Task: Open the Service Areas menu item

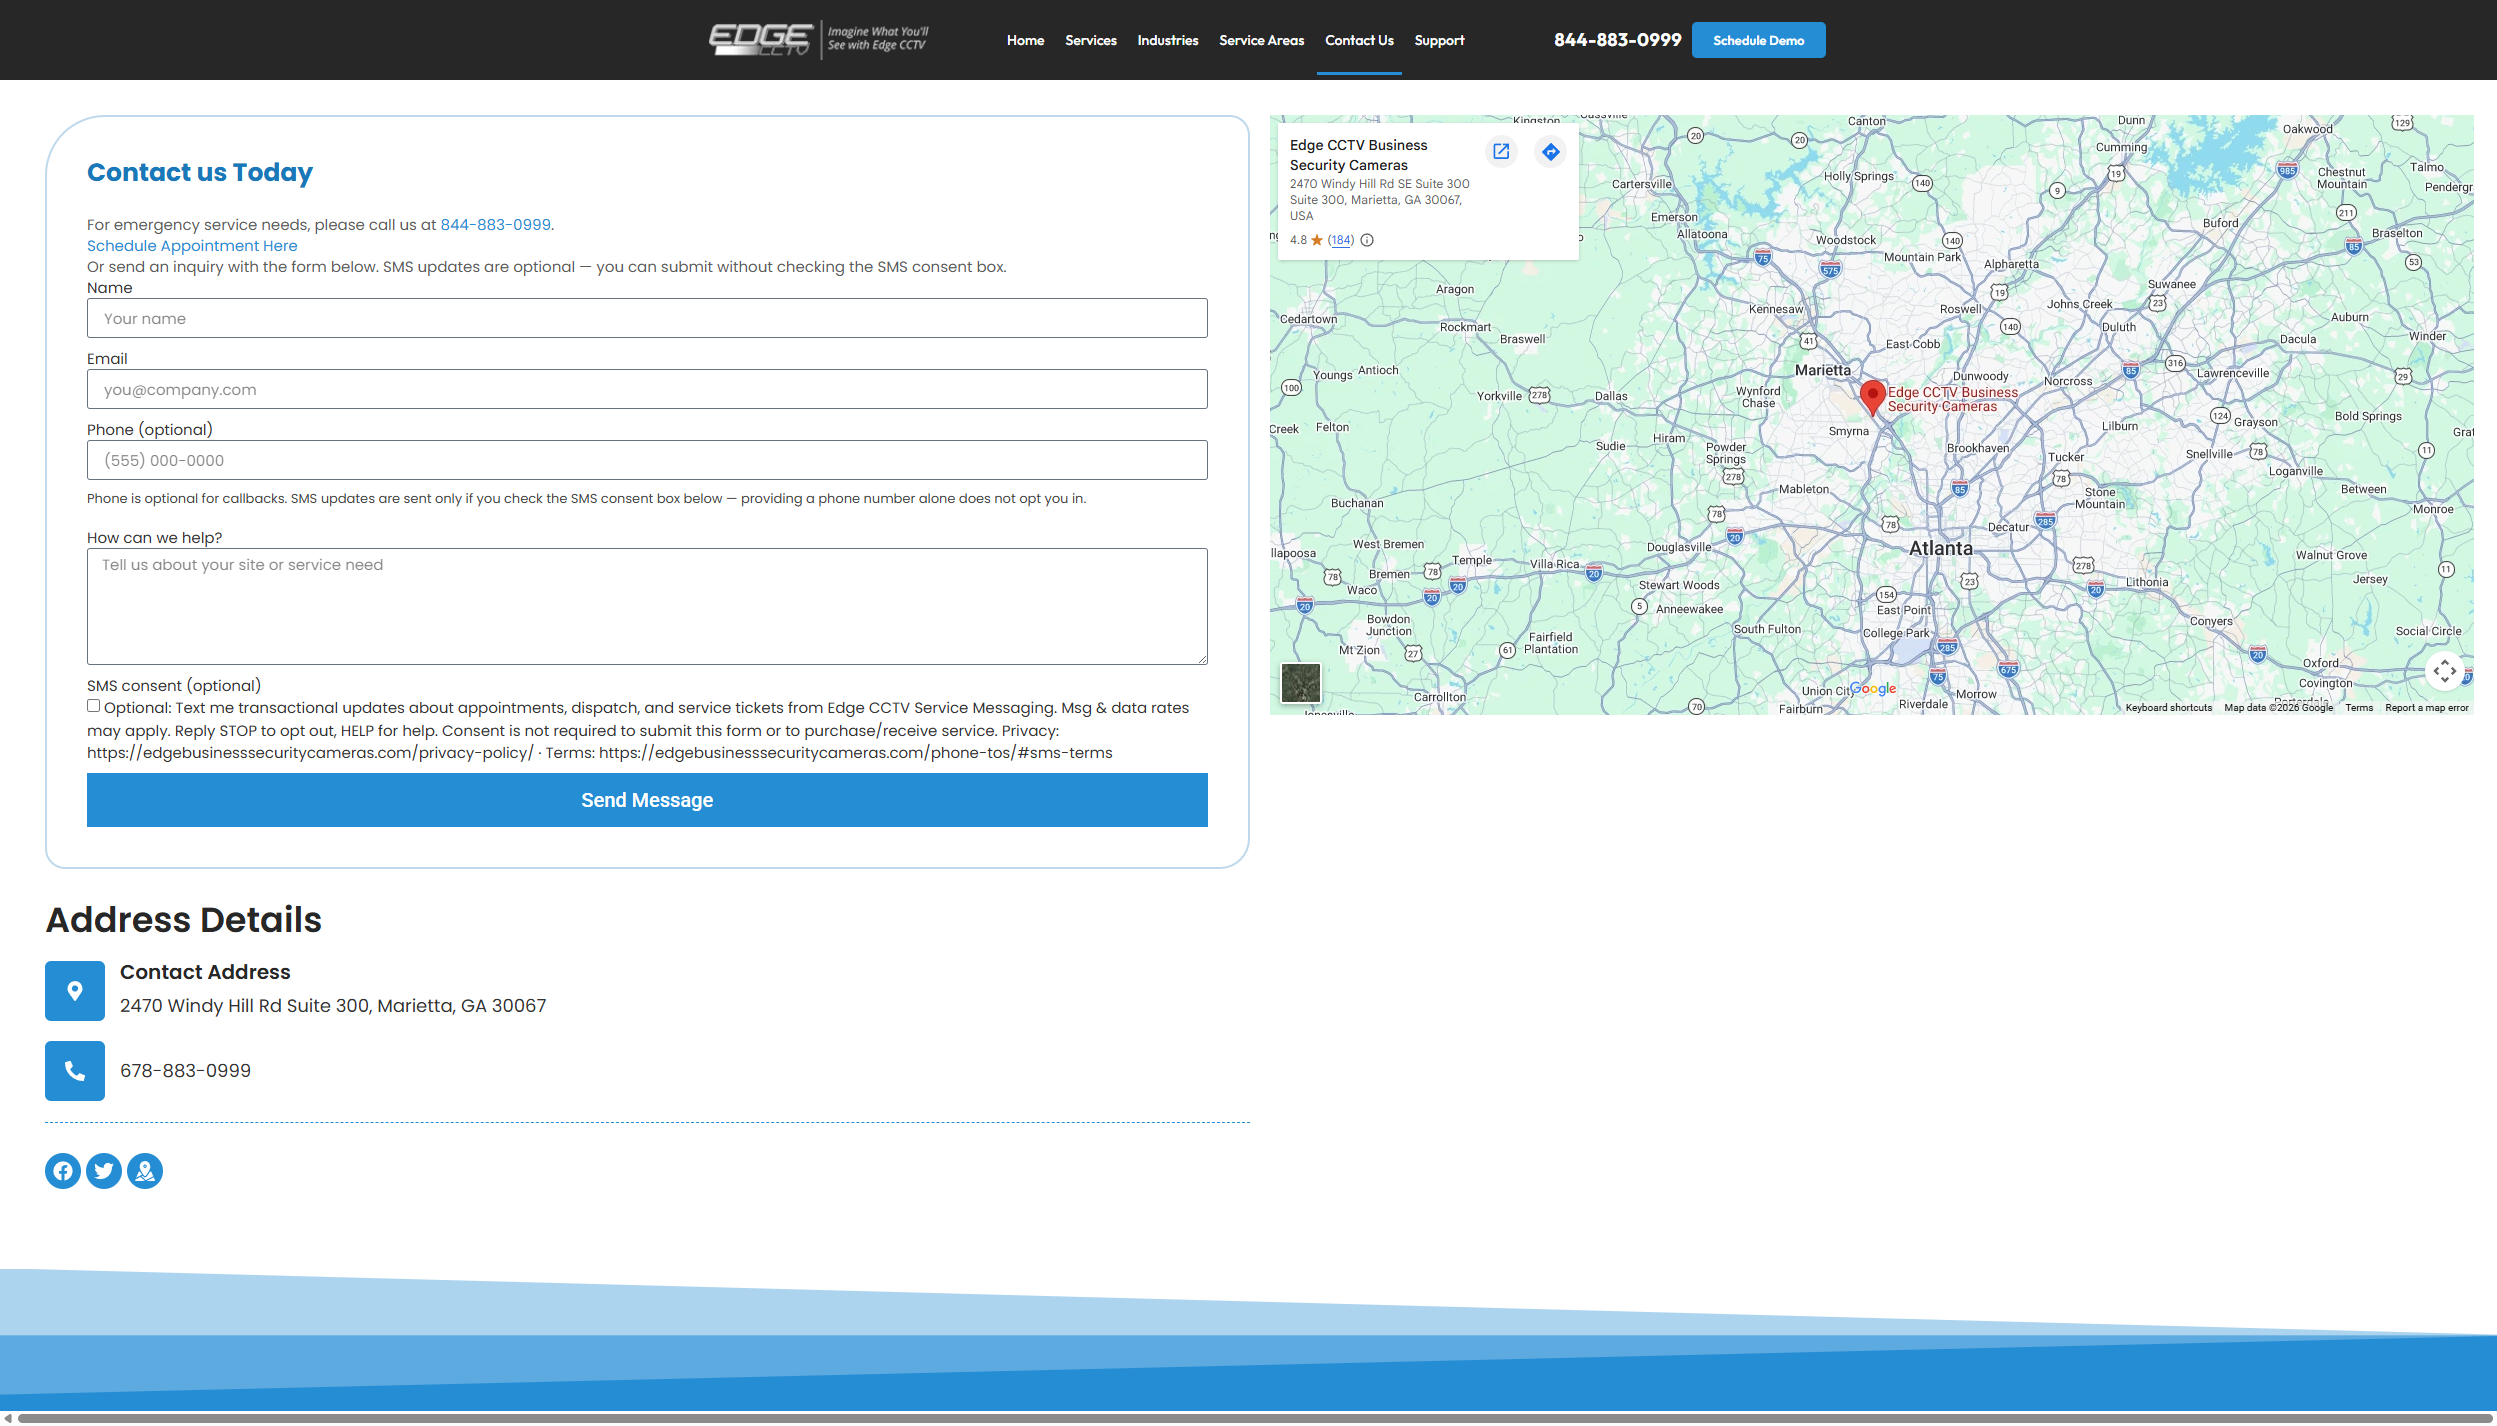Action: click(x=1261, y=40)
